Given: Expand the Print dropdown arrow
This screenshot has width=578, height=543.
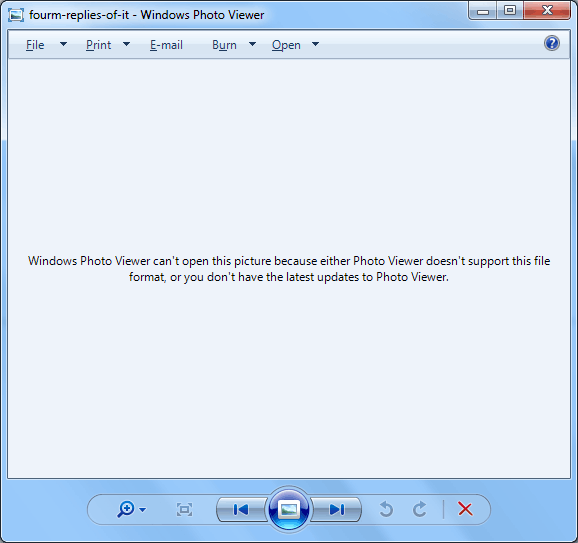Looking at the screenshot, I should pyautogui.click(x=126, y=44).
